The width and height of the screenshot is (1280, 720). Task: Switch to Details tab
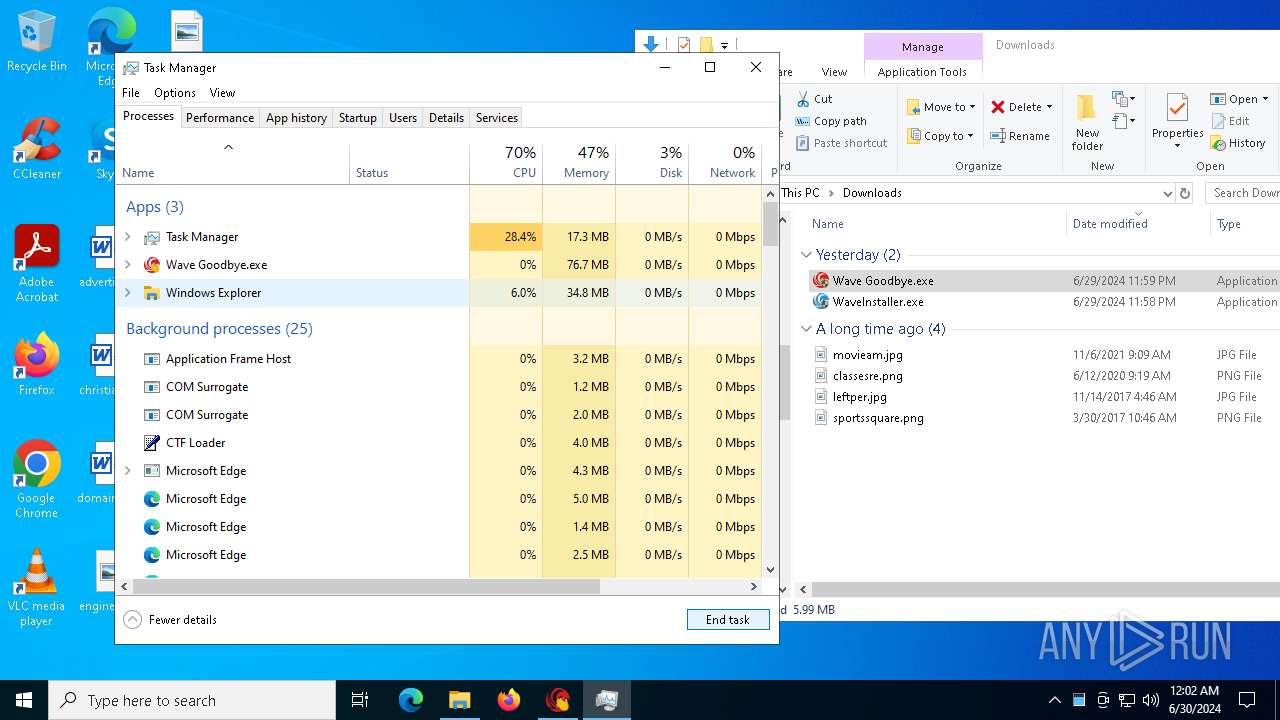tap(446, 118)
